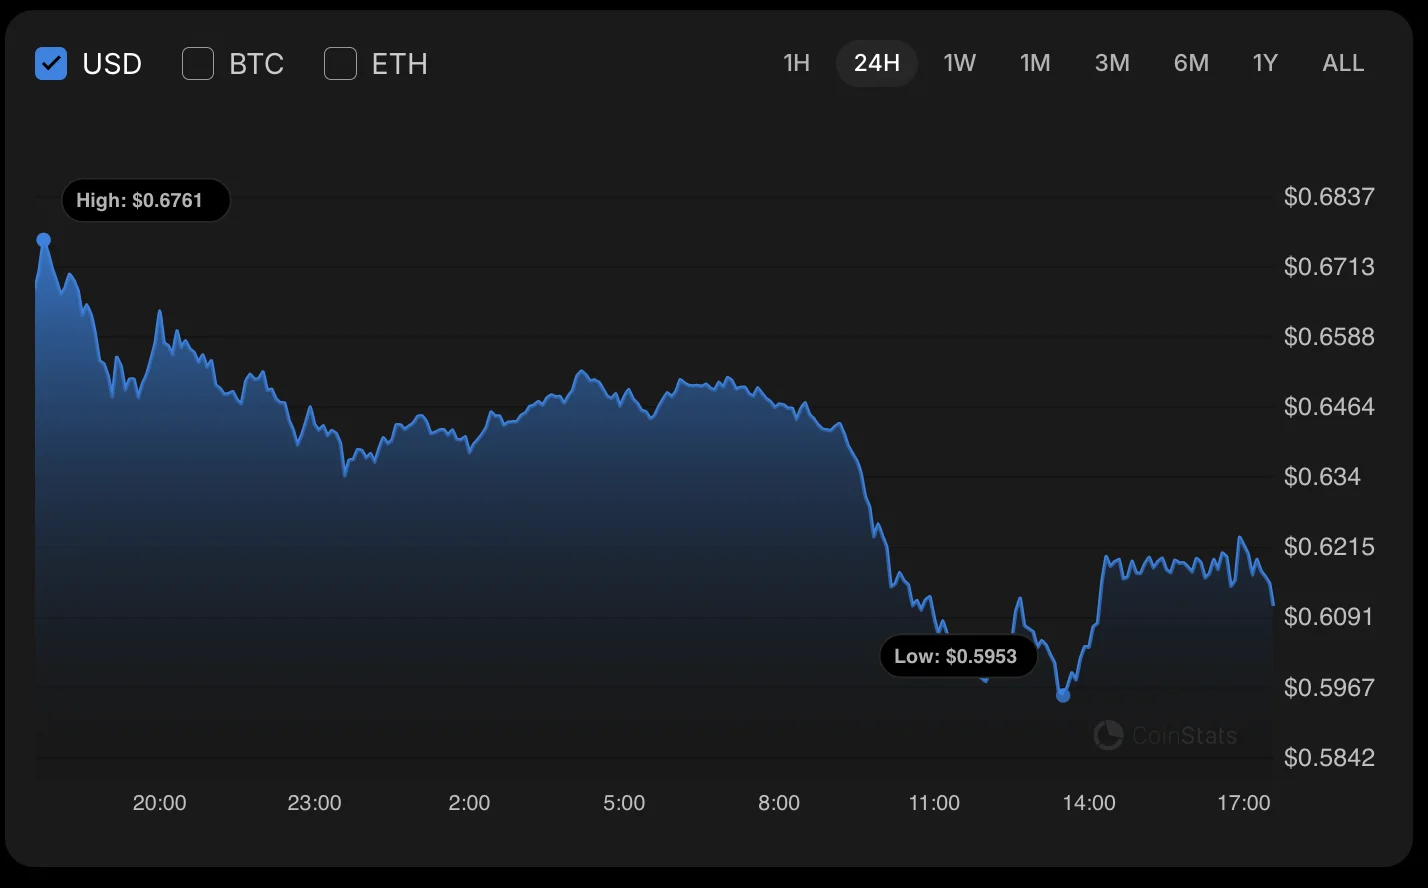Show the 1M price history
Viewport: 1428px width, 888px height.
click(x=1035, y=63)
